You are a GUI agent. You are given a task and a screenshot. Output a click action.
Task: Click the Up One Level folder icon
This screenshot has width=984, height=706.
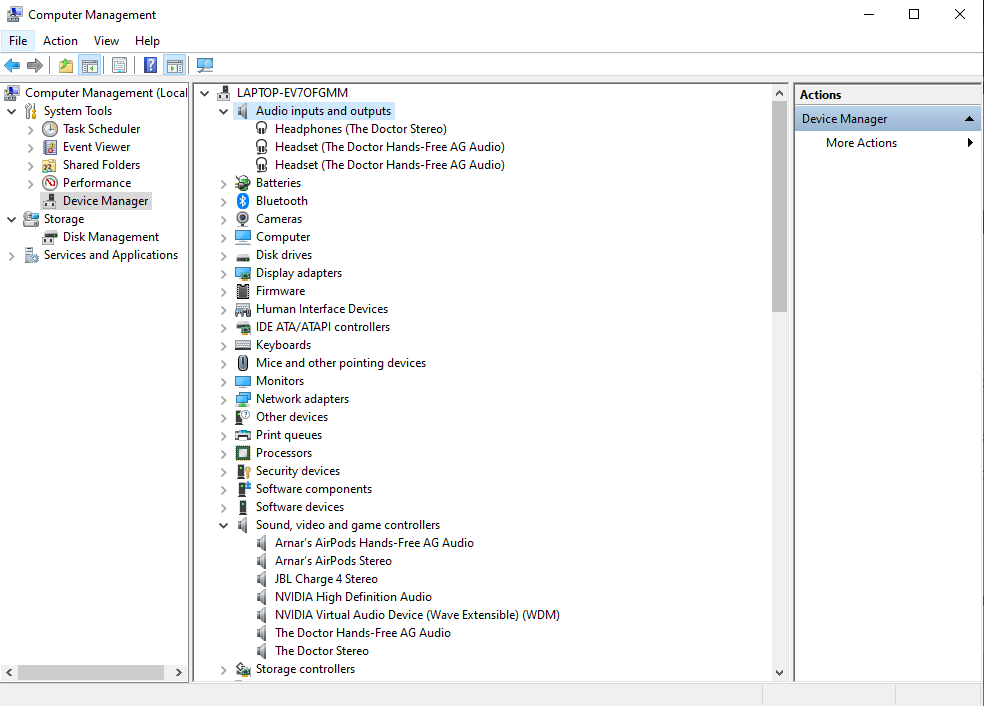tap(66, 65)
